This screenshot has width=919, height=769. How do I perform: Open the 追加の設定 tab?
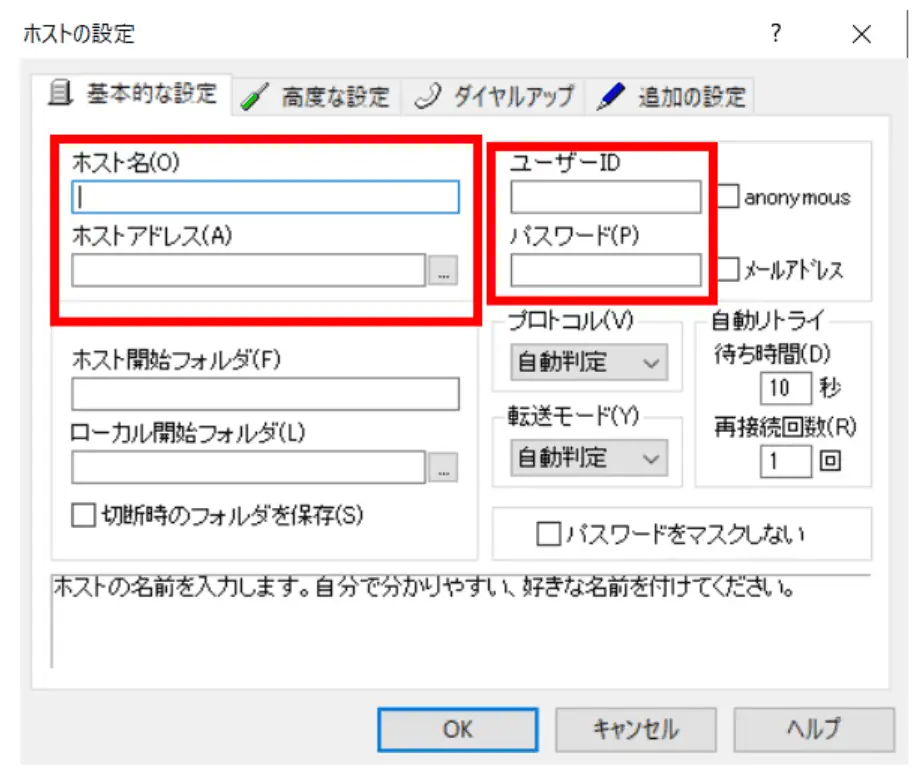coord(670,97)
